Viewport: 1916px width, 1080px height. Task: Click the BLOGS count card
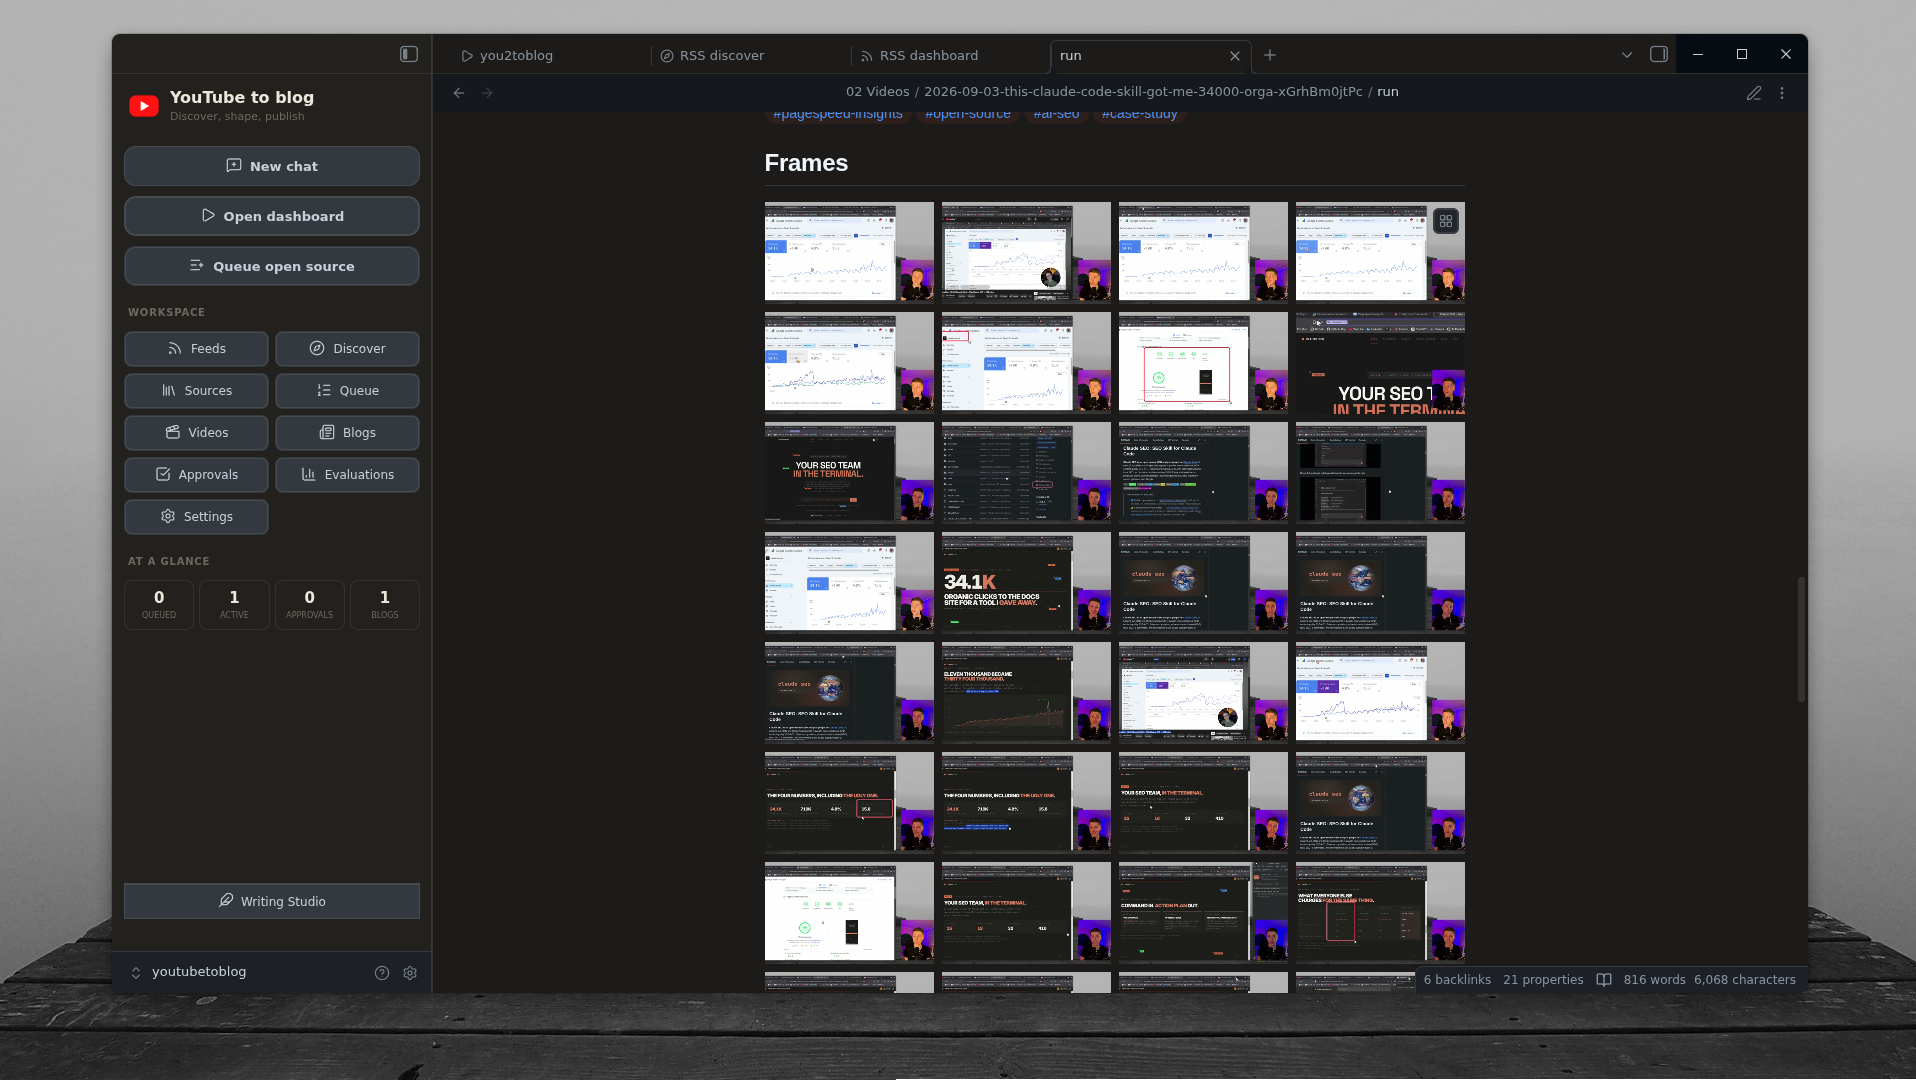tap(385, 605)
